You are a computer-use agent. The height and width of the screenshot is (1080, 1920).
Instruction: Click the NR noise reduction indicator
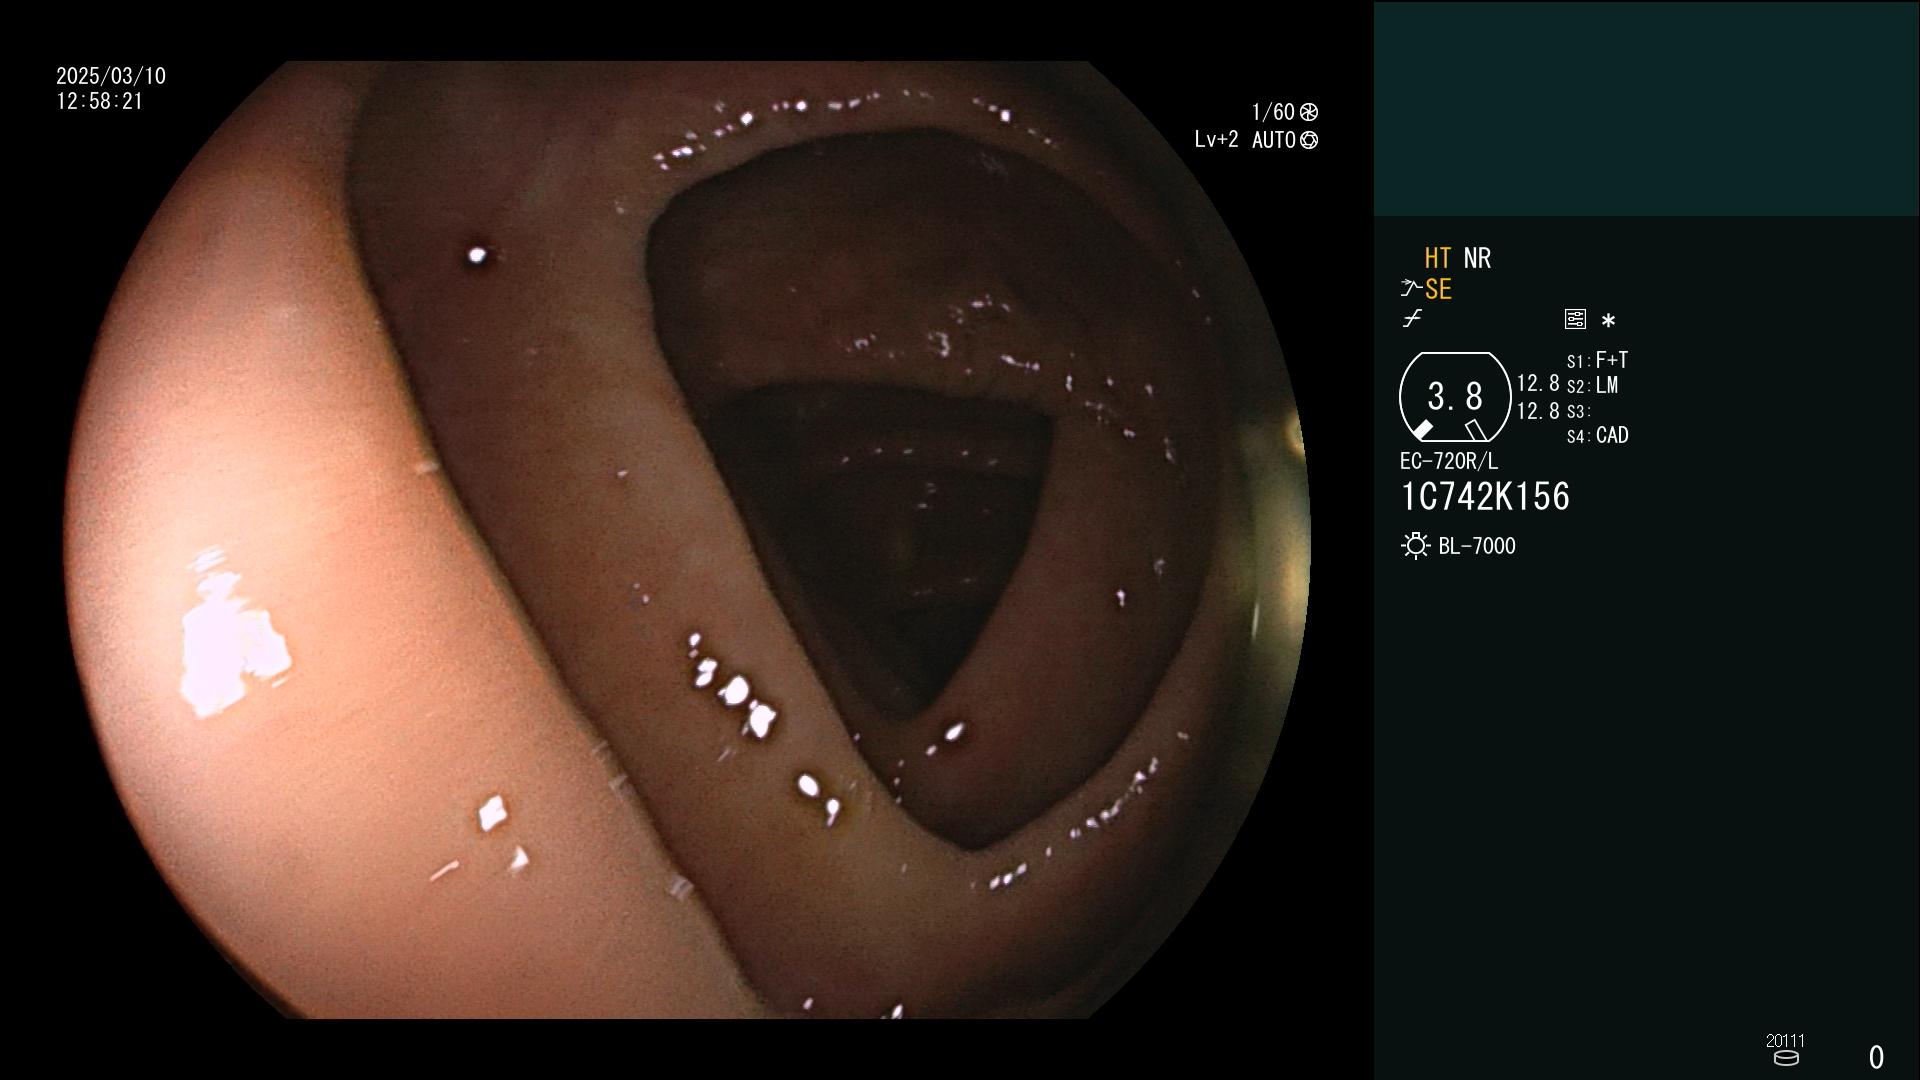pos(1477,258)
